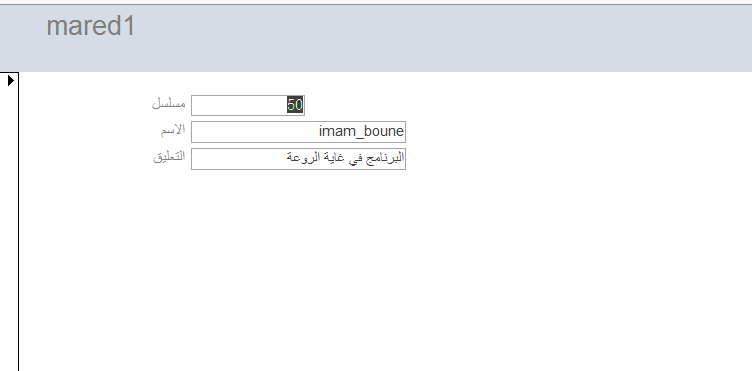
Task: Click the الاسم field label
Action: (172, 130)
